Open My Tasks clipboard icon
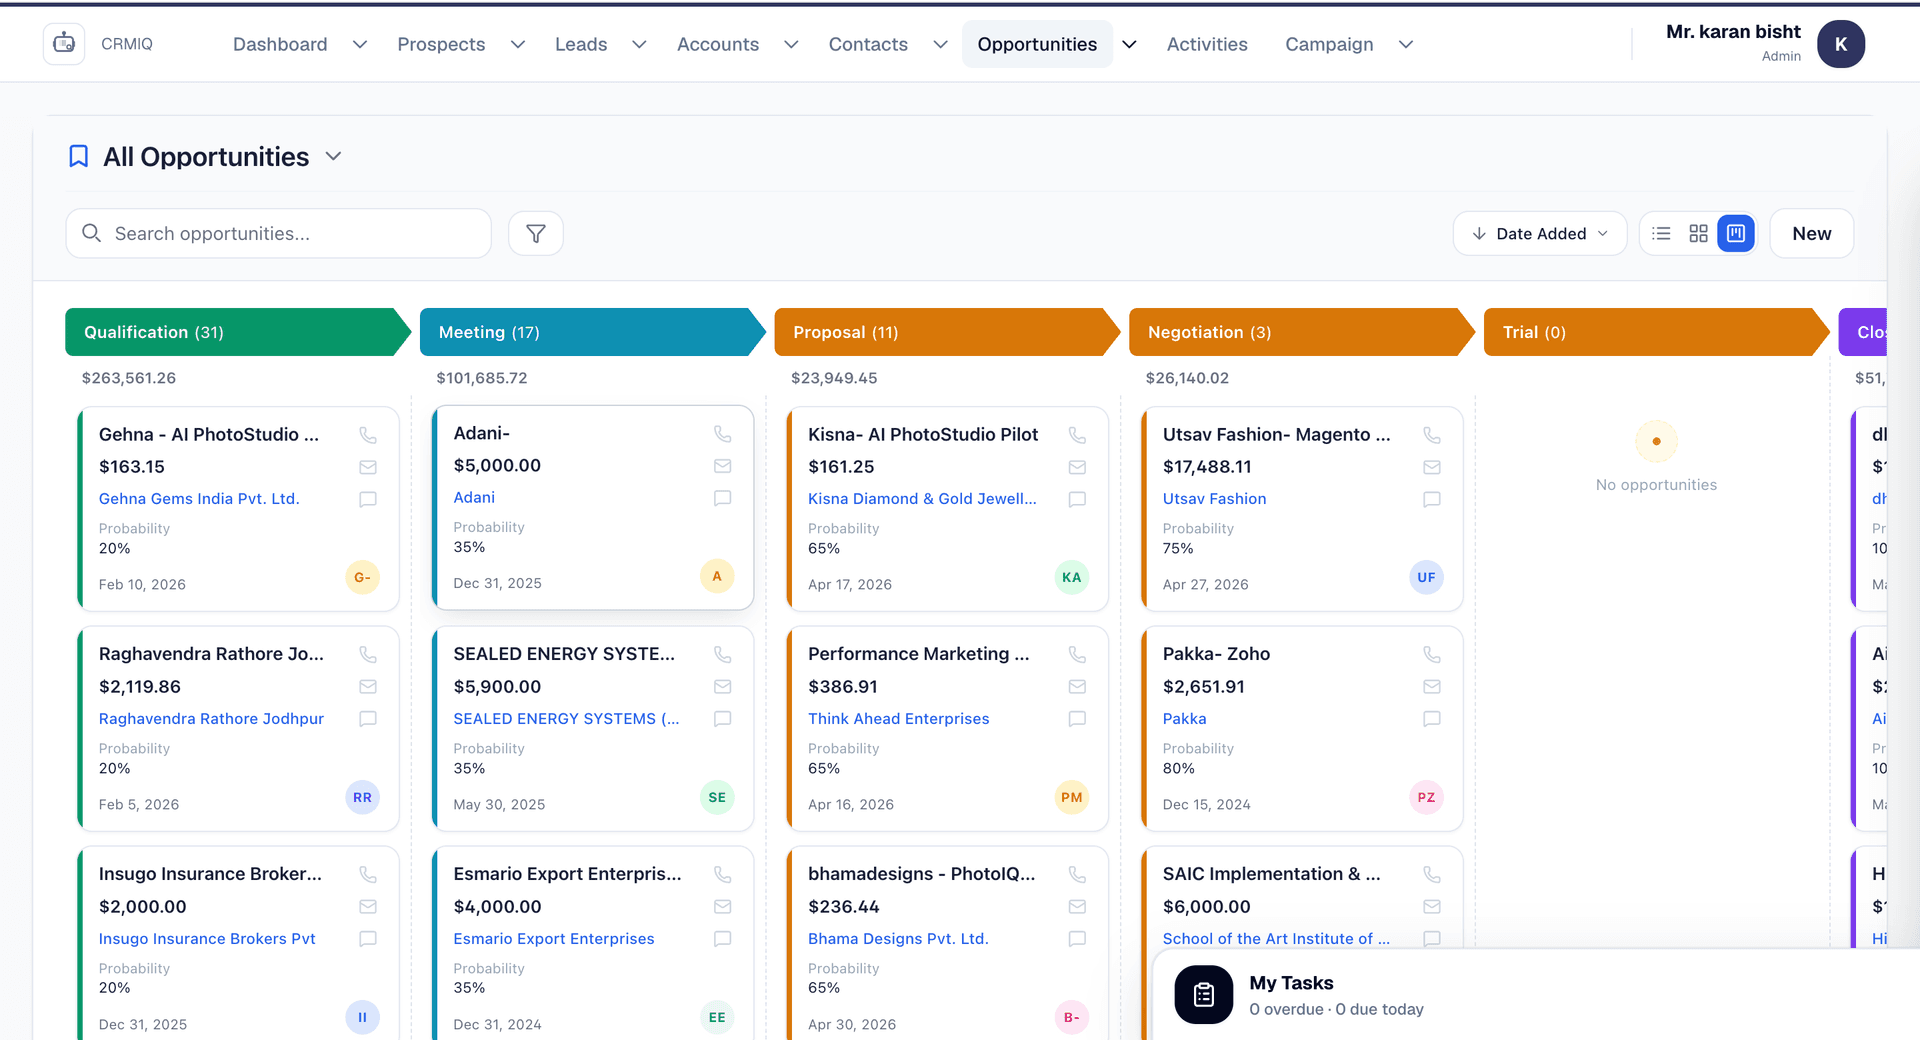The height and width of the screenshot is (1040, 1920). click(x=1204, y=995)
